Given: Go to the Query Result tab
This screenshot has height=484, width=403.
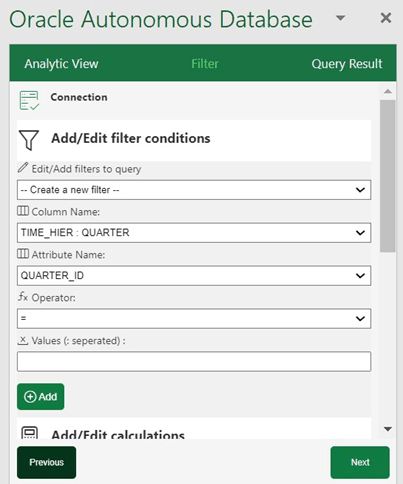Looking at the screenshot, I should click(x=347, y=64).
